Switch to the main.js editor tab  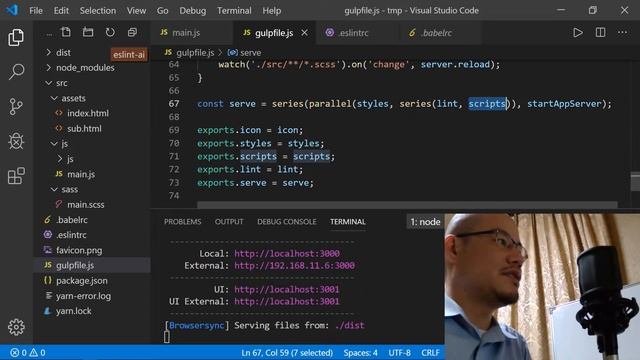tap(192, 33)
